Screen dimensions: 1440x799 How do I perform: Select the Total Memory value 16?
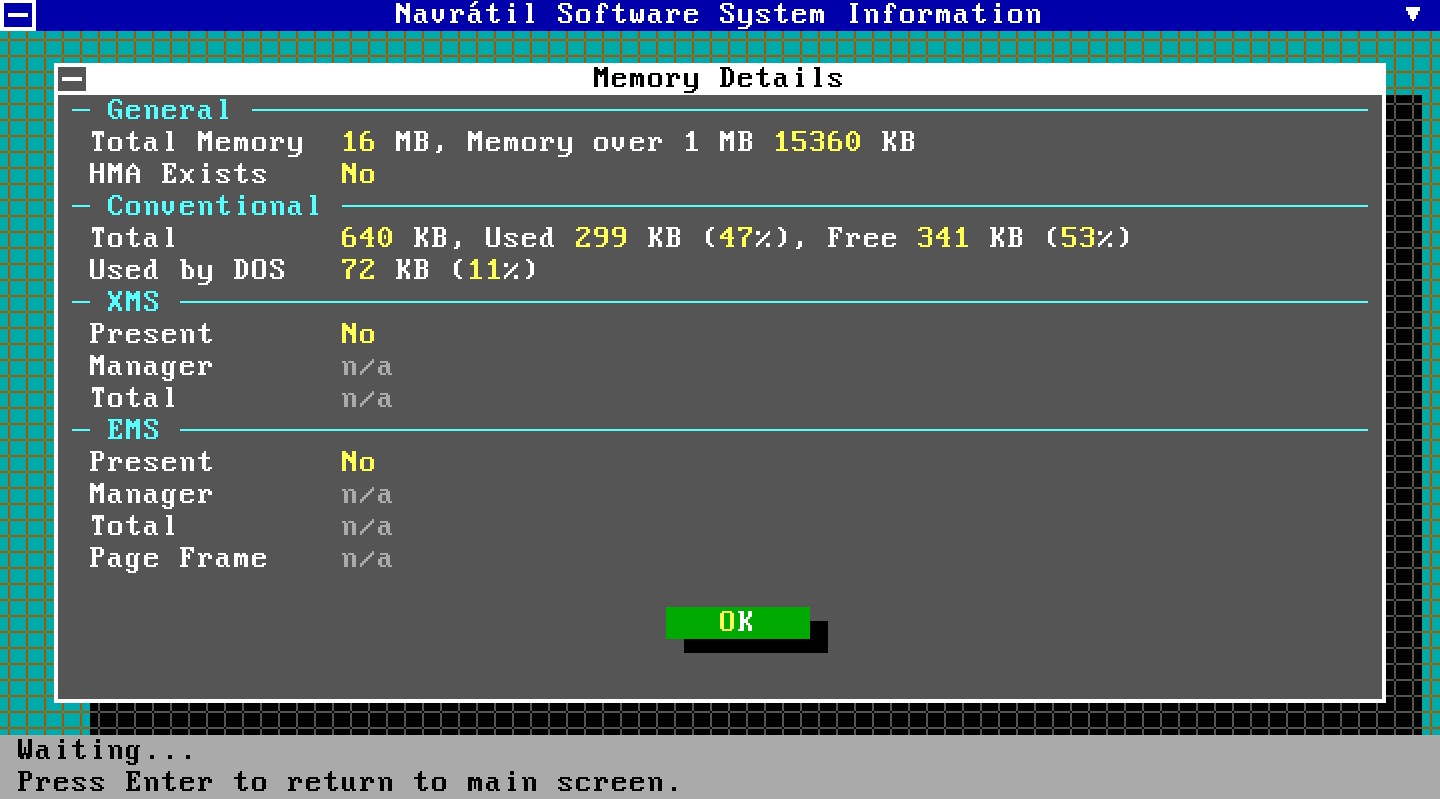tap(358, 142)
